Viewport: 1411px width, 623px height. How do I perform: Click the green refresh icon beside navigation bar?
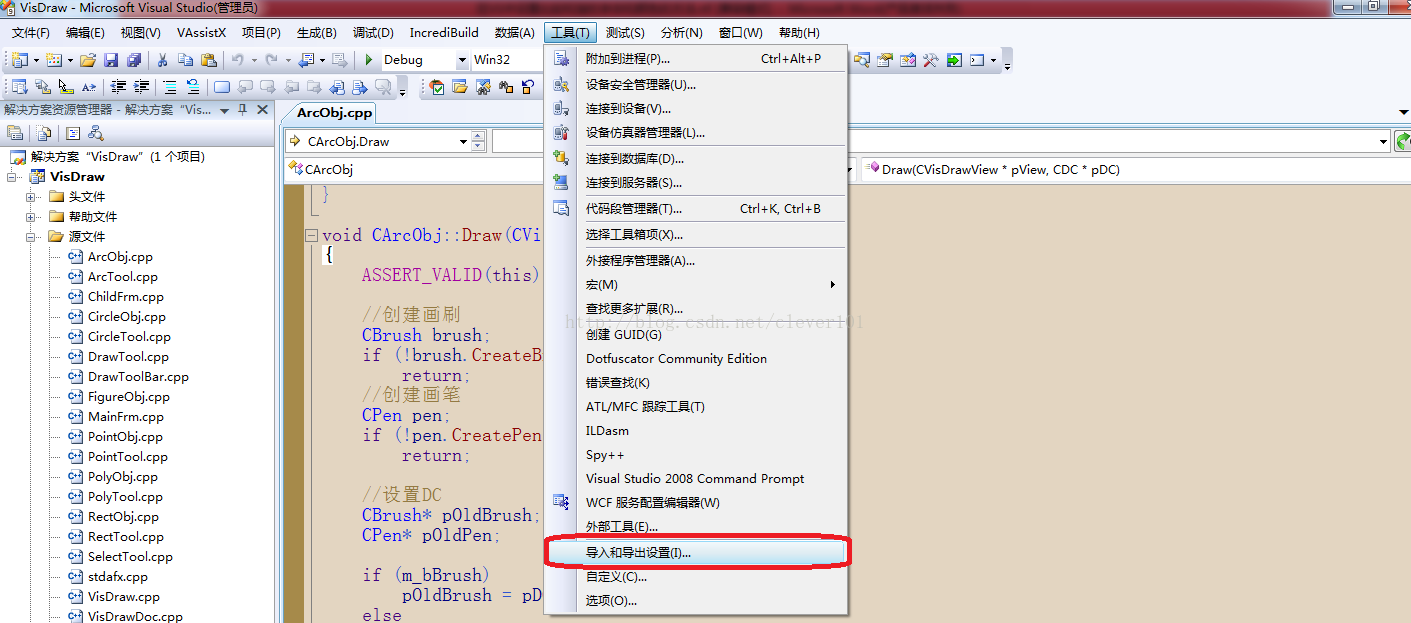tap(1404, 142)
